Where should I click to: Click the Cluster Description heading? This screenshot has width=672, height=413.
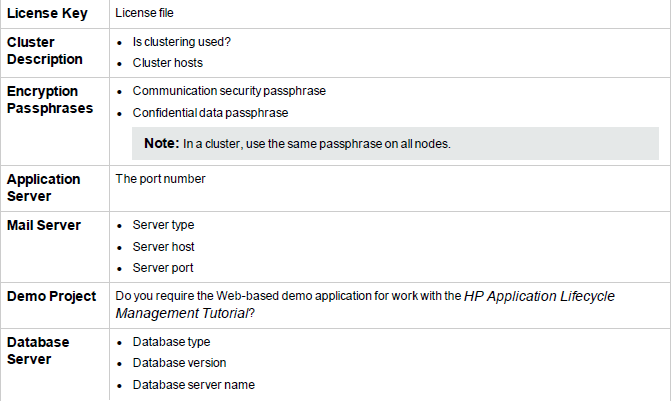click(x=45, y=51)
